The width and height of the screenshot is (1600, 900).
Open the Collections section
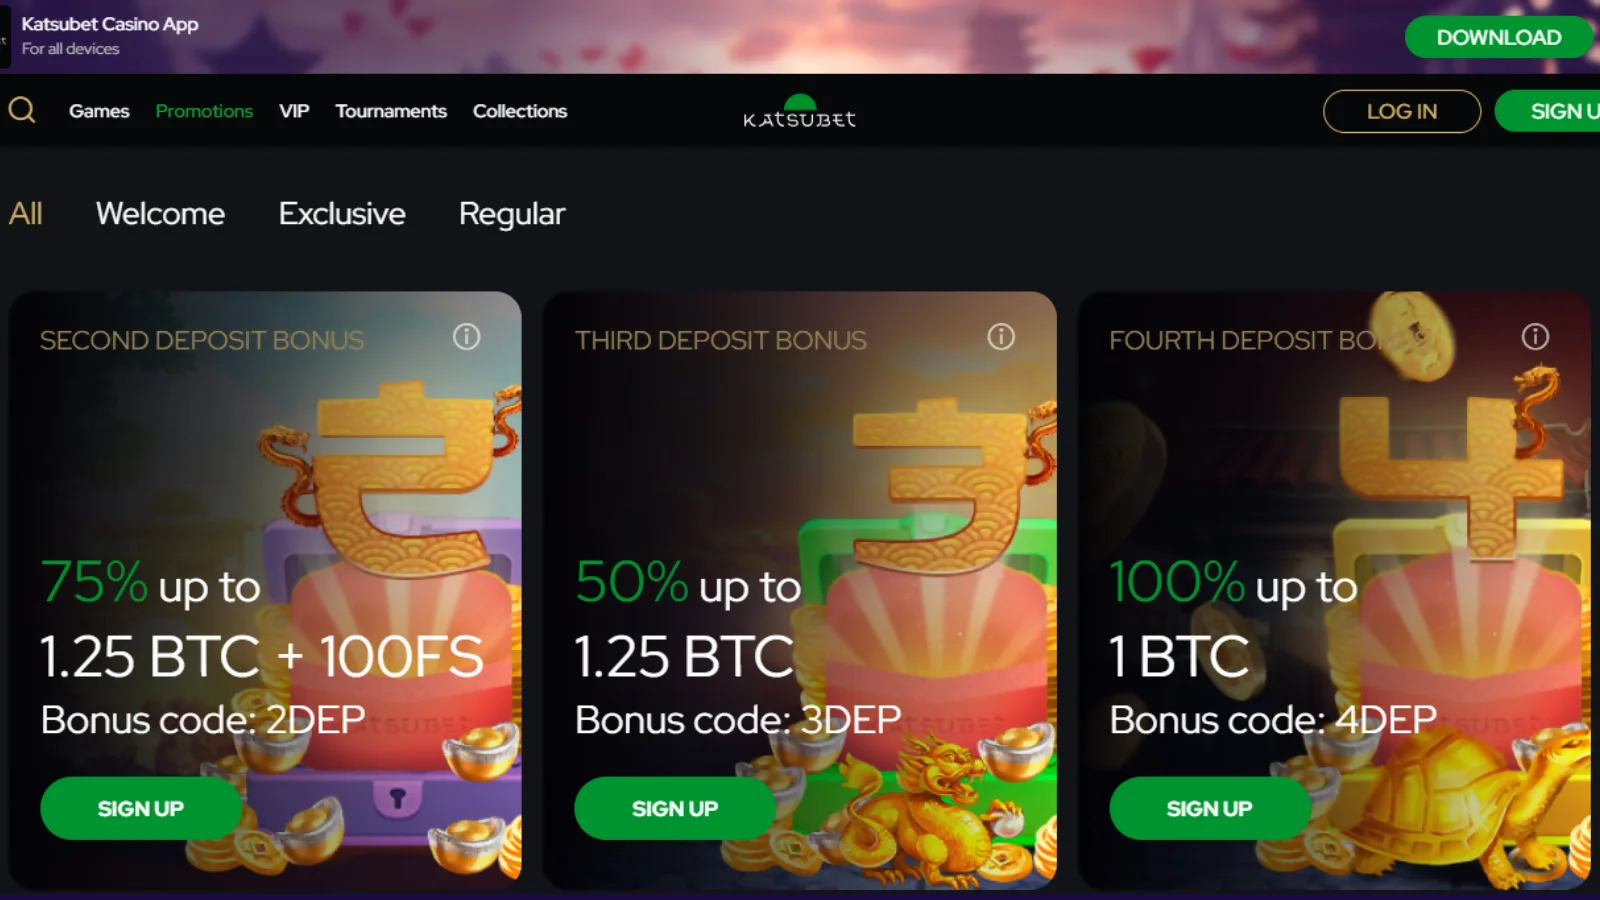click(x=520, y=111)
